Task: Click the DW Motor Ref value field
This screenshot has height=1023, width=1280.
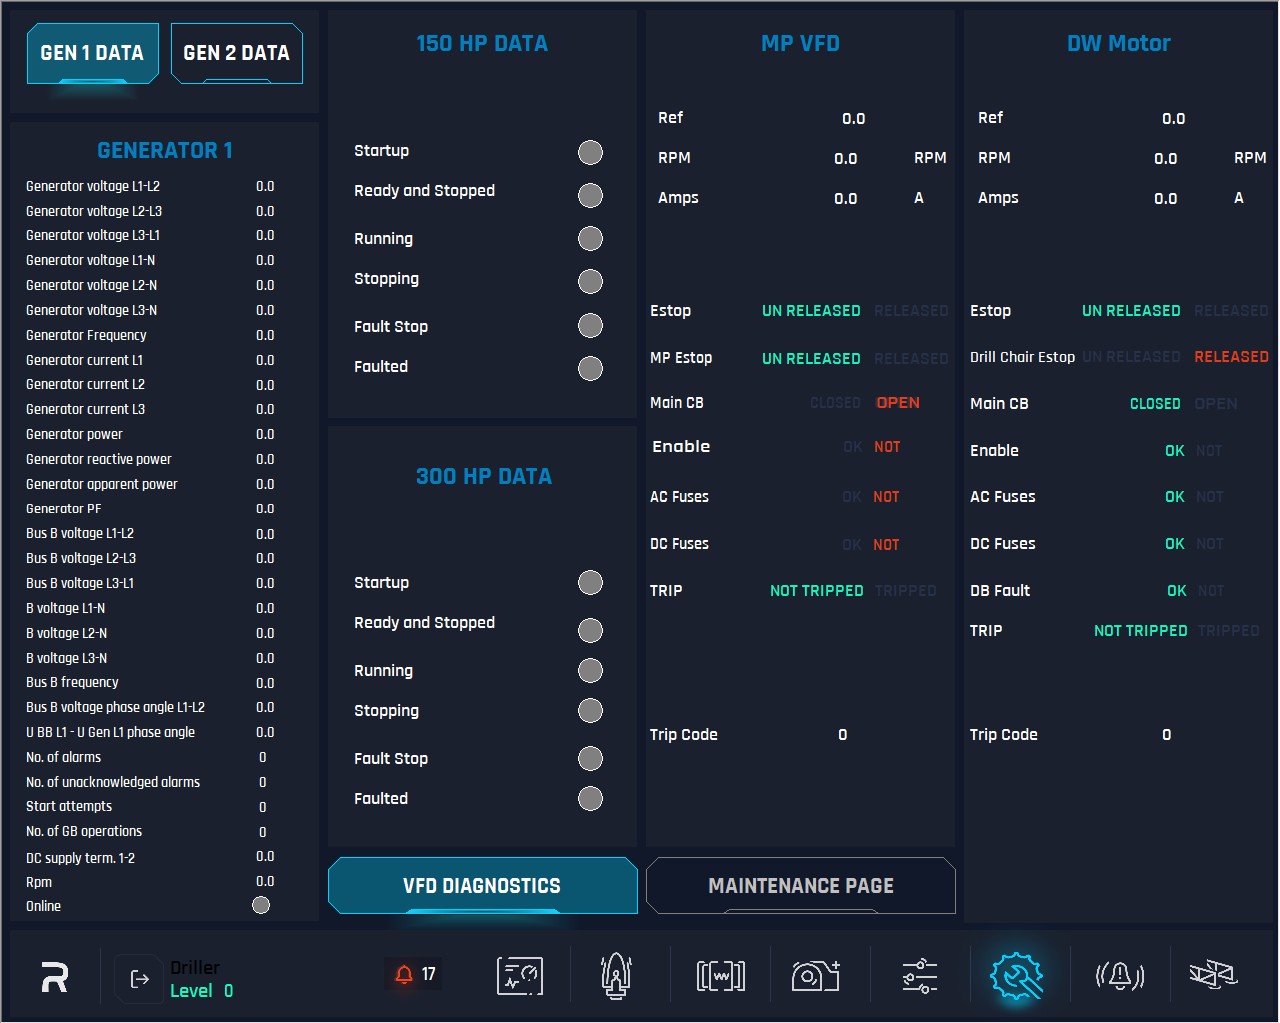Action: (x=1173, y=119)
